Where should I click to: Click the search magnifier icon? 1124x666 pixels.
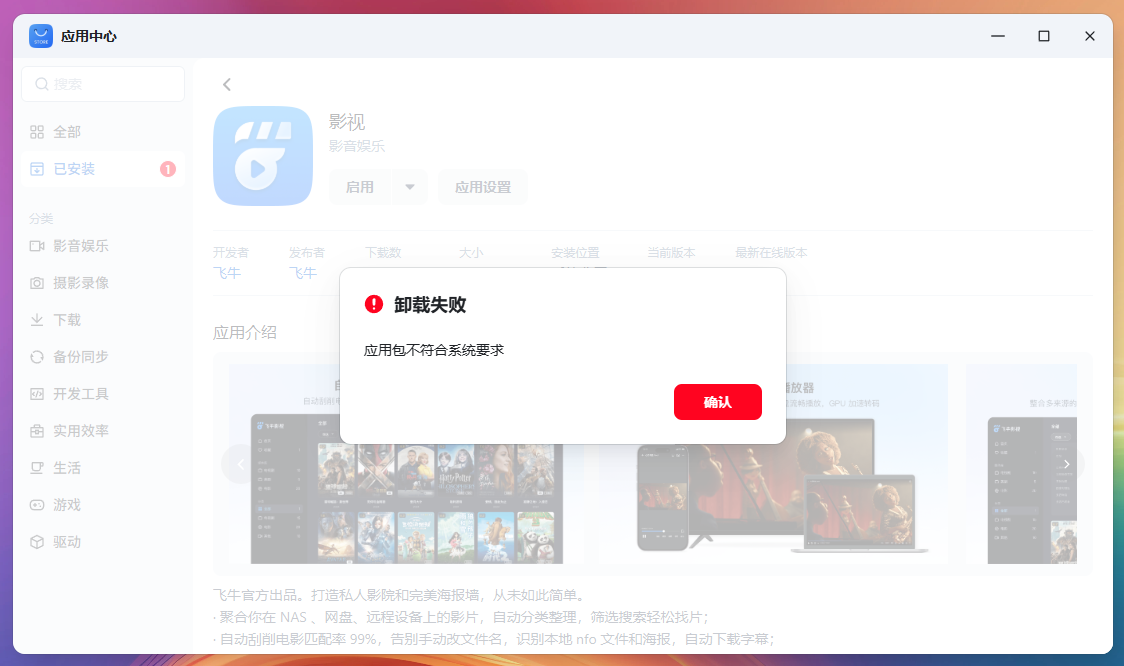[42, 84]
